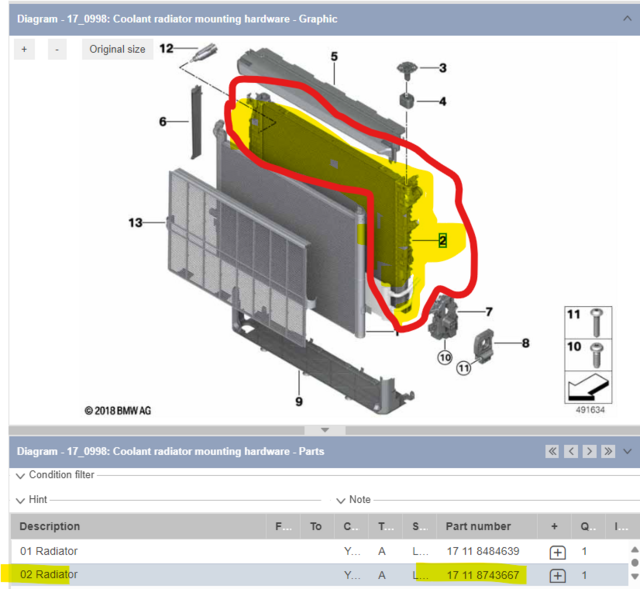This screenshot has height=589, width=640.
Task: Sort by Part number column header
Action: (x=479, y=526)
